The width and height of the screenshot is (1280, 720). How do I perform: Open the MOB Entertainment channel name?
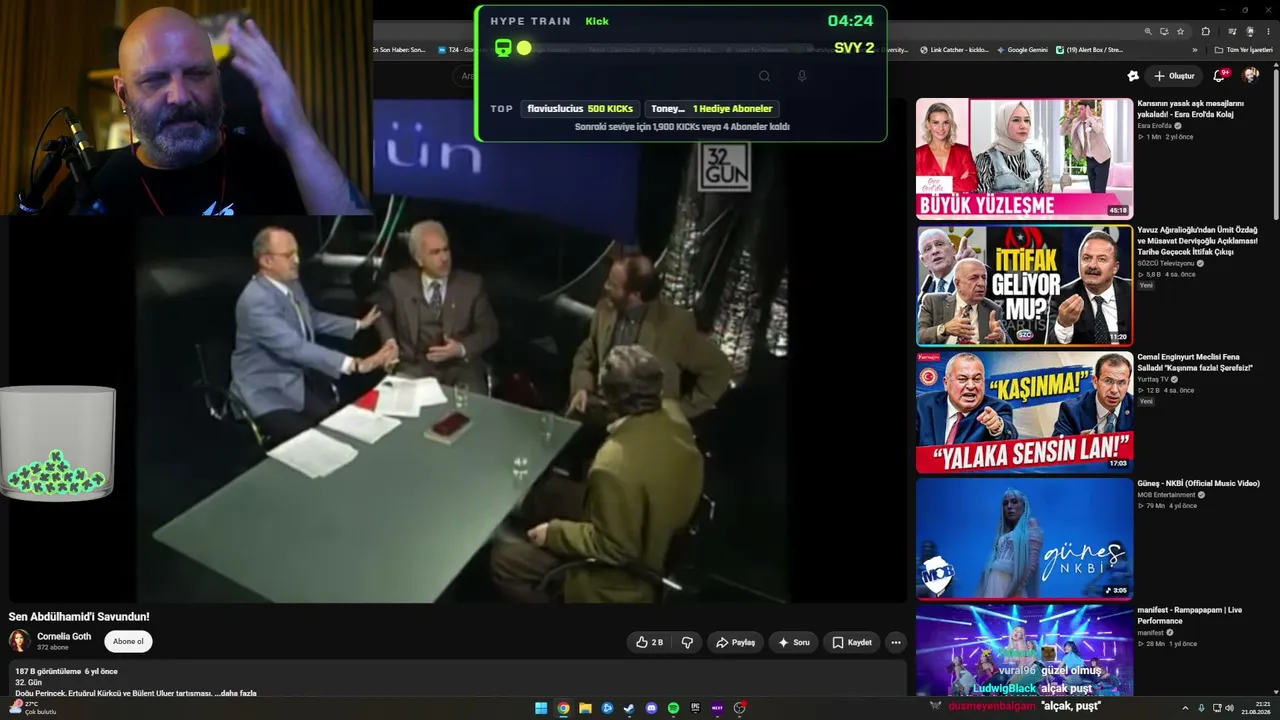coord(1166,495)
